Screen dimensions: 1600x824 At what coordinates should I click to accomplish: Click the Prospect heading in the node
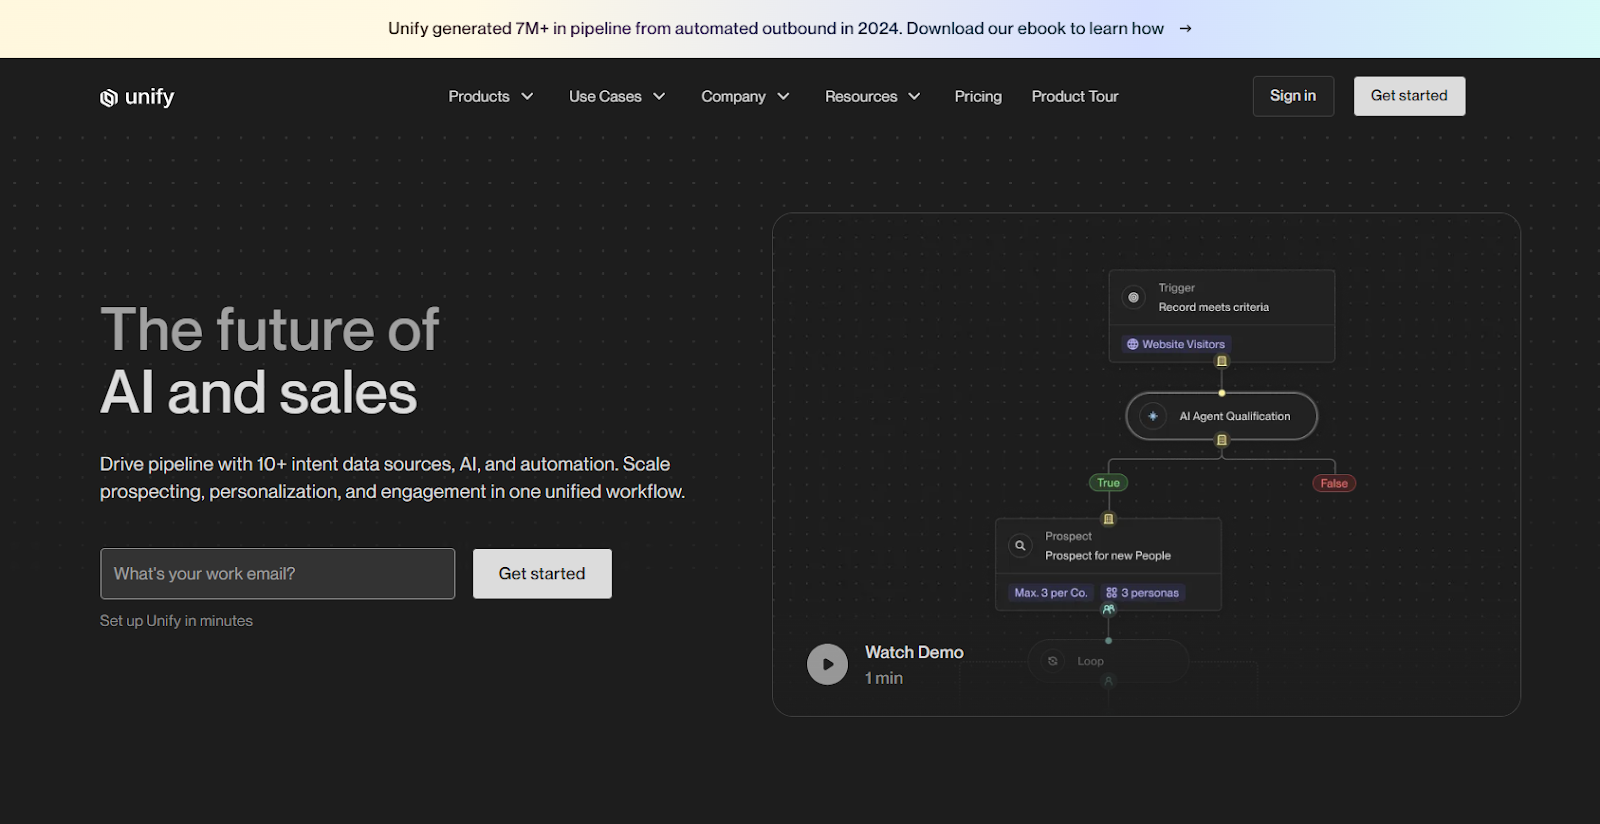click(1068, 536)
